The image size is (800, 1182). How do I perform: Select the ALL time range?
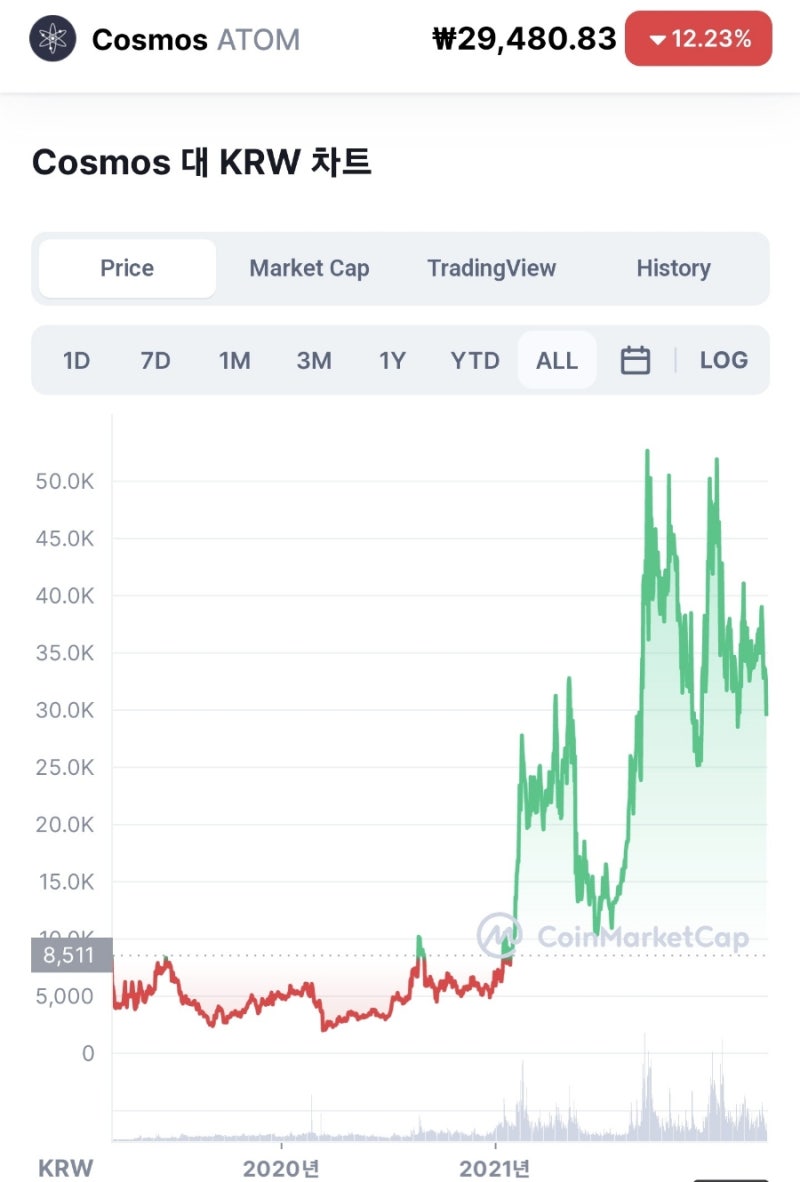(x=557, y=360)
